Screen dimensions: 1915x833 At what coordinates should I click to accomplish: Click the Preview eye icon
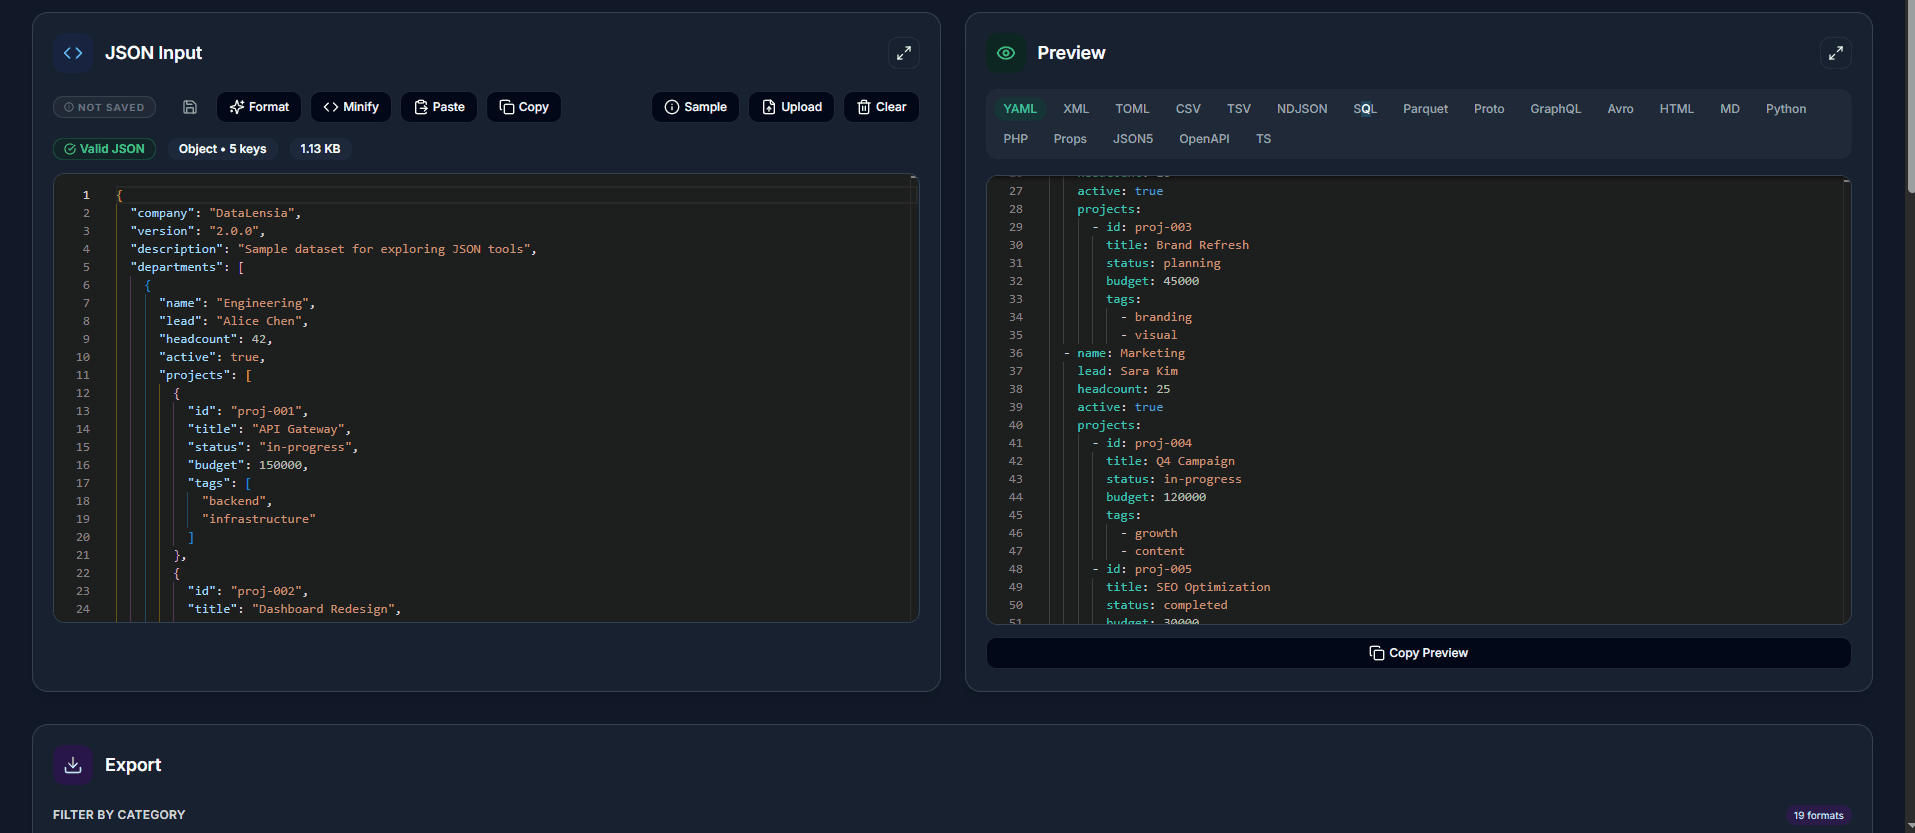click(x=1006, y=53)
